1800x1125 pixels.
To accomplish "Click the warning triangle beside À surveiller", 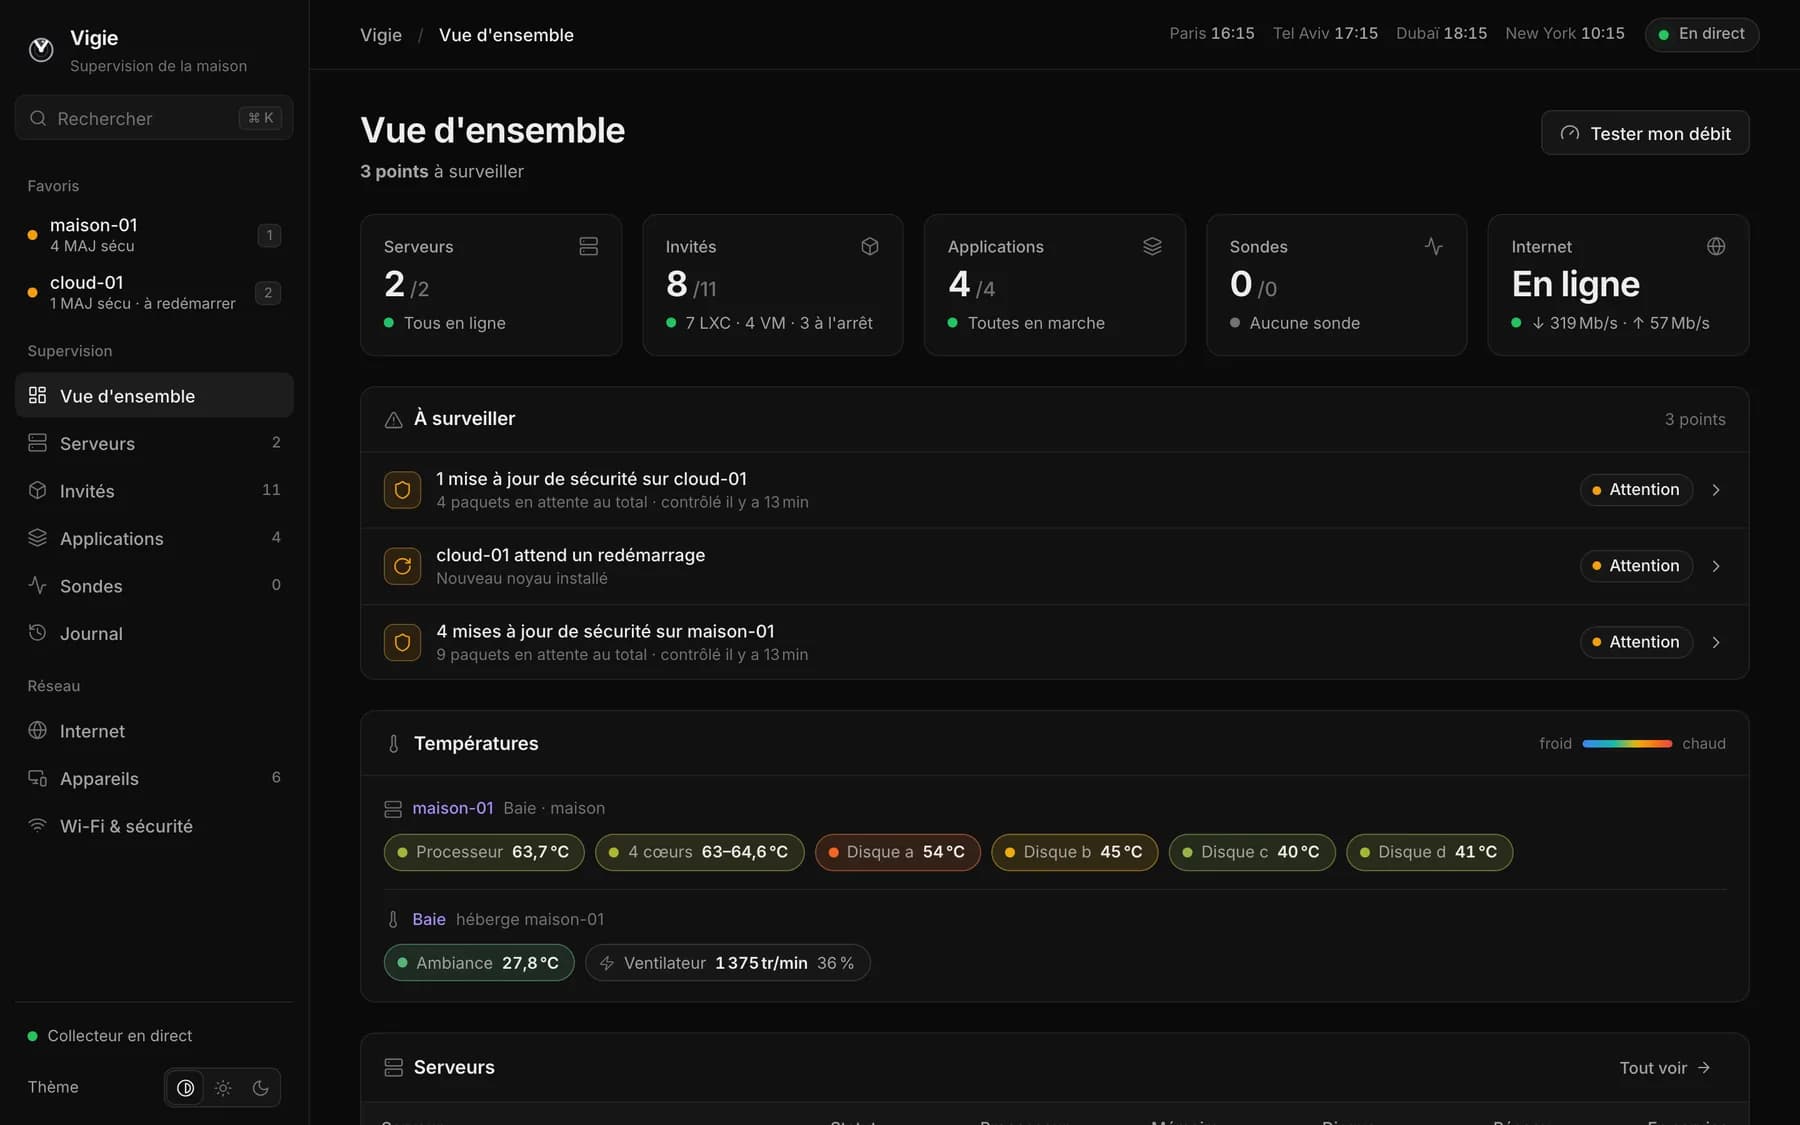I will pos(394,420).
